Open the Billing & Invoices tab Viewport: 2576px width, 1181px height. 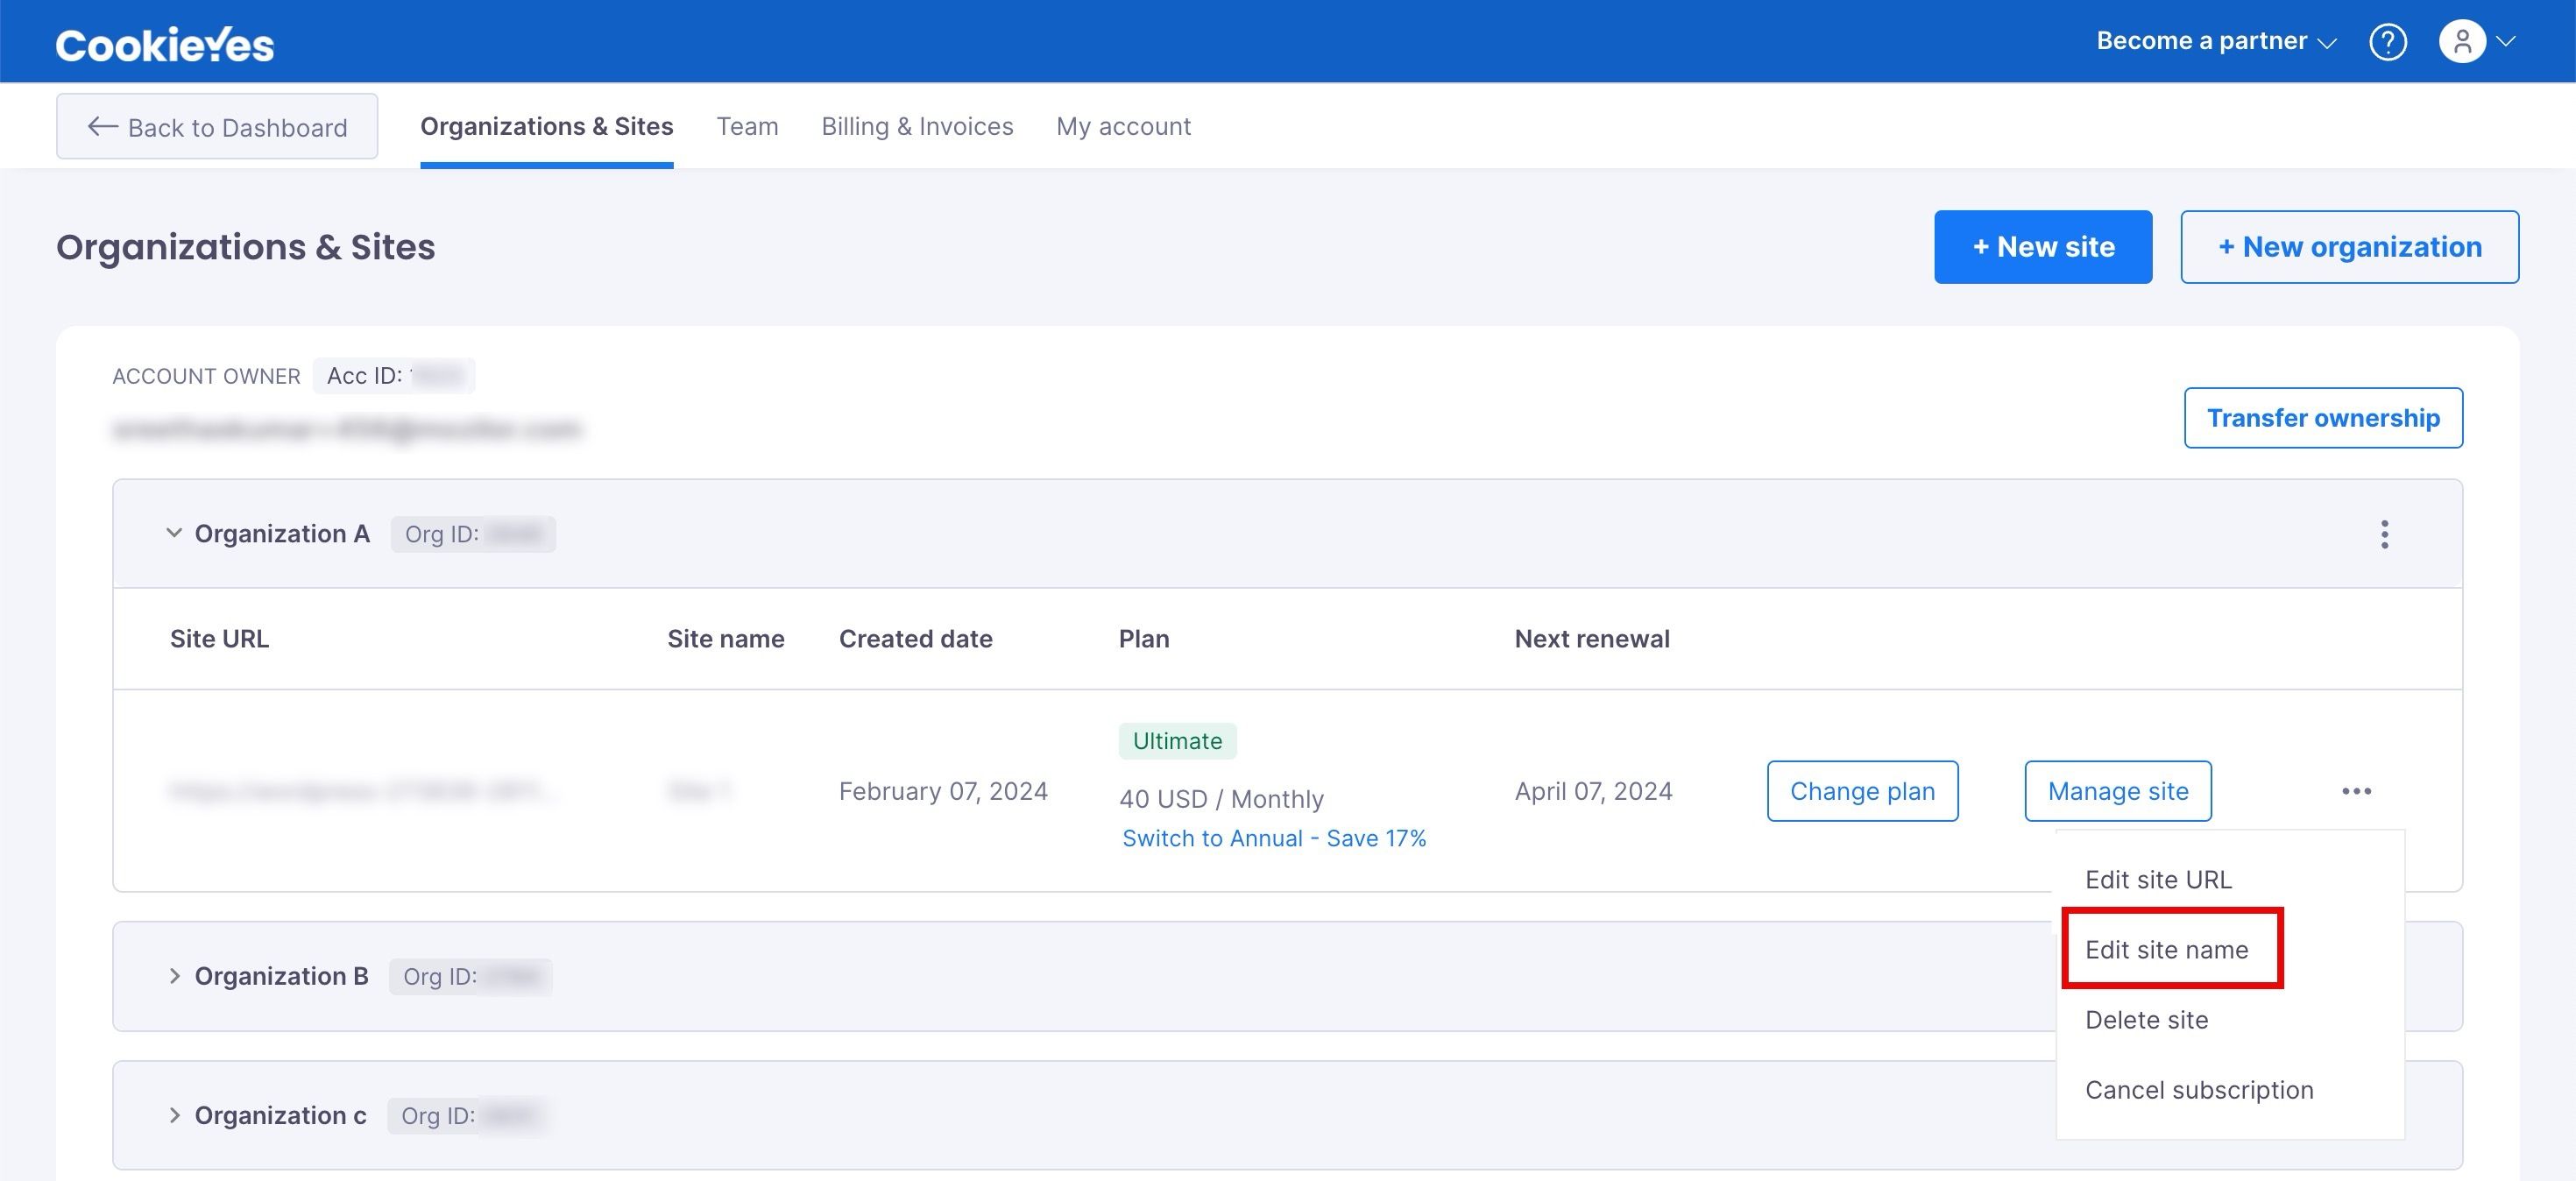pyautogui.click(x=917, y=126)
